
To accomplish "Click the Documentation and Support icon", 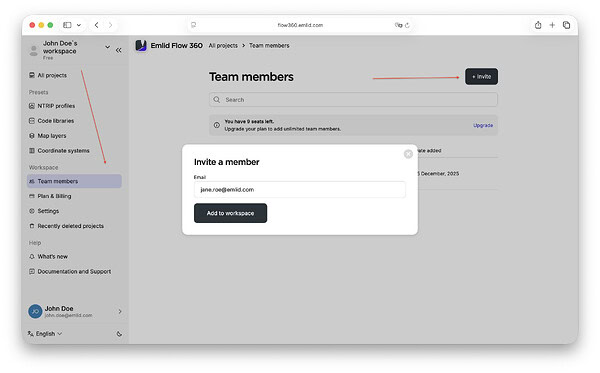I will tap(32, 272).
